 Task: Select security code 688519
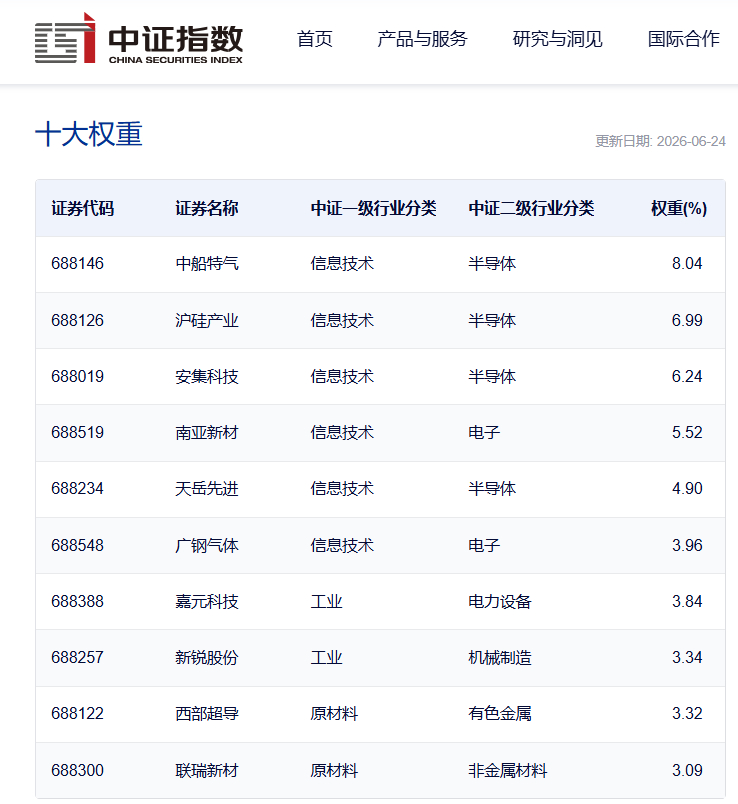77,432
